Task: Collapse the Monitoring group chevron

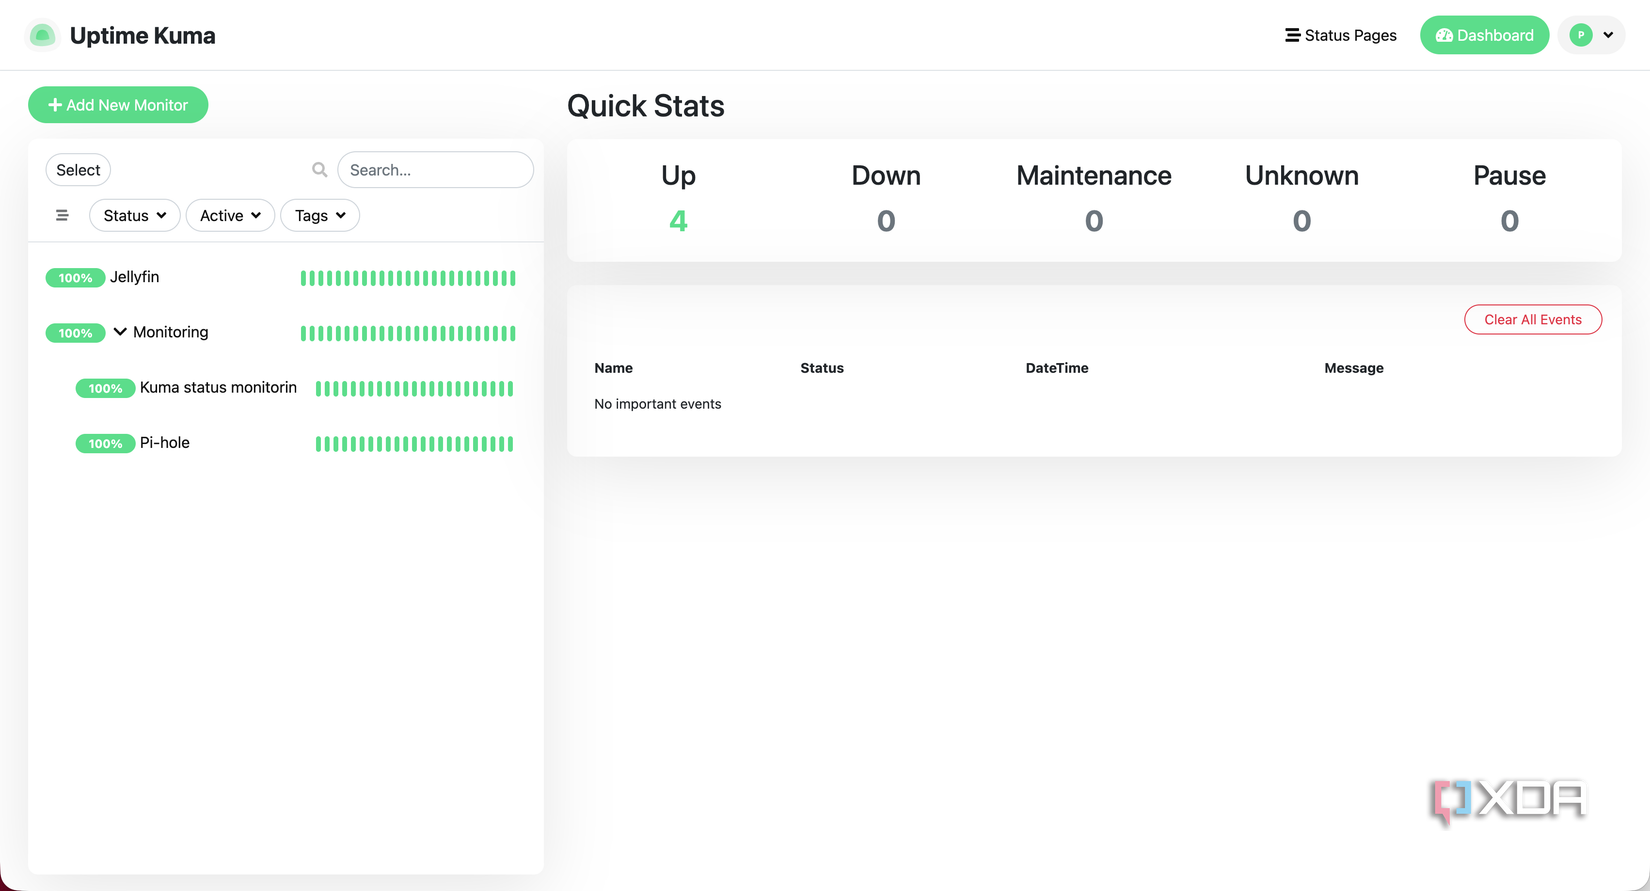Action: click(x=120, y=332)
